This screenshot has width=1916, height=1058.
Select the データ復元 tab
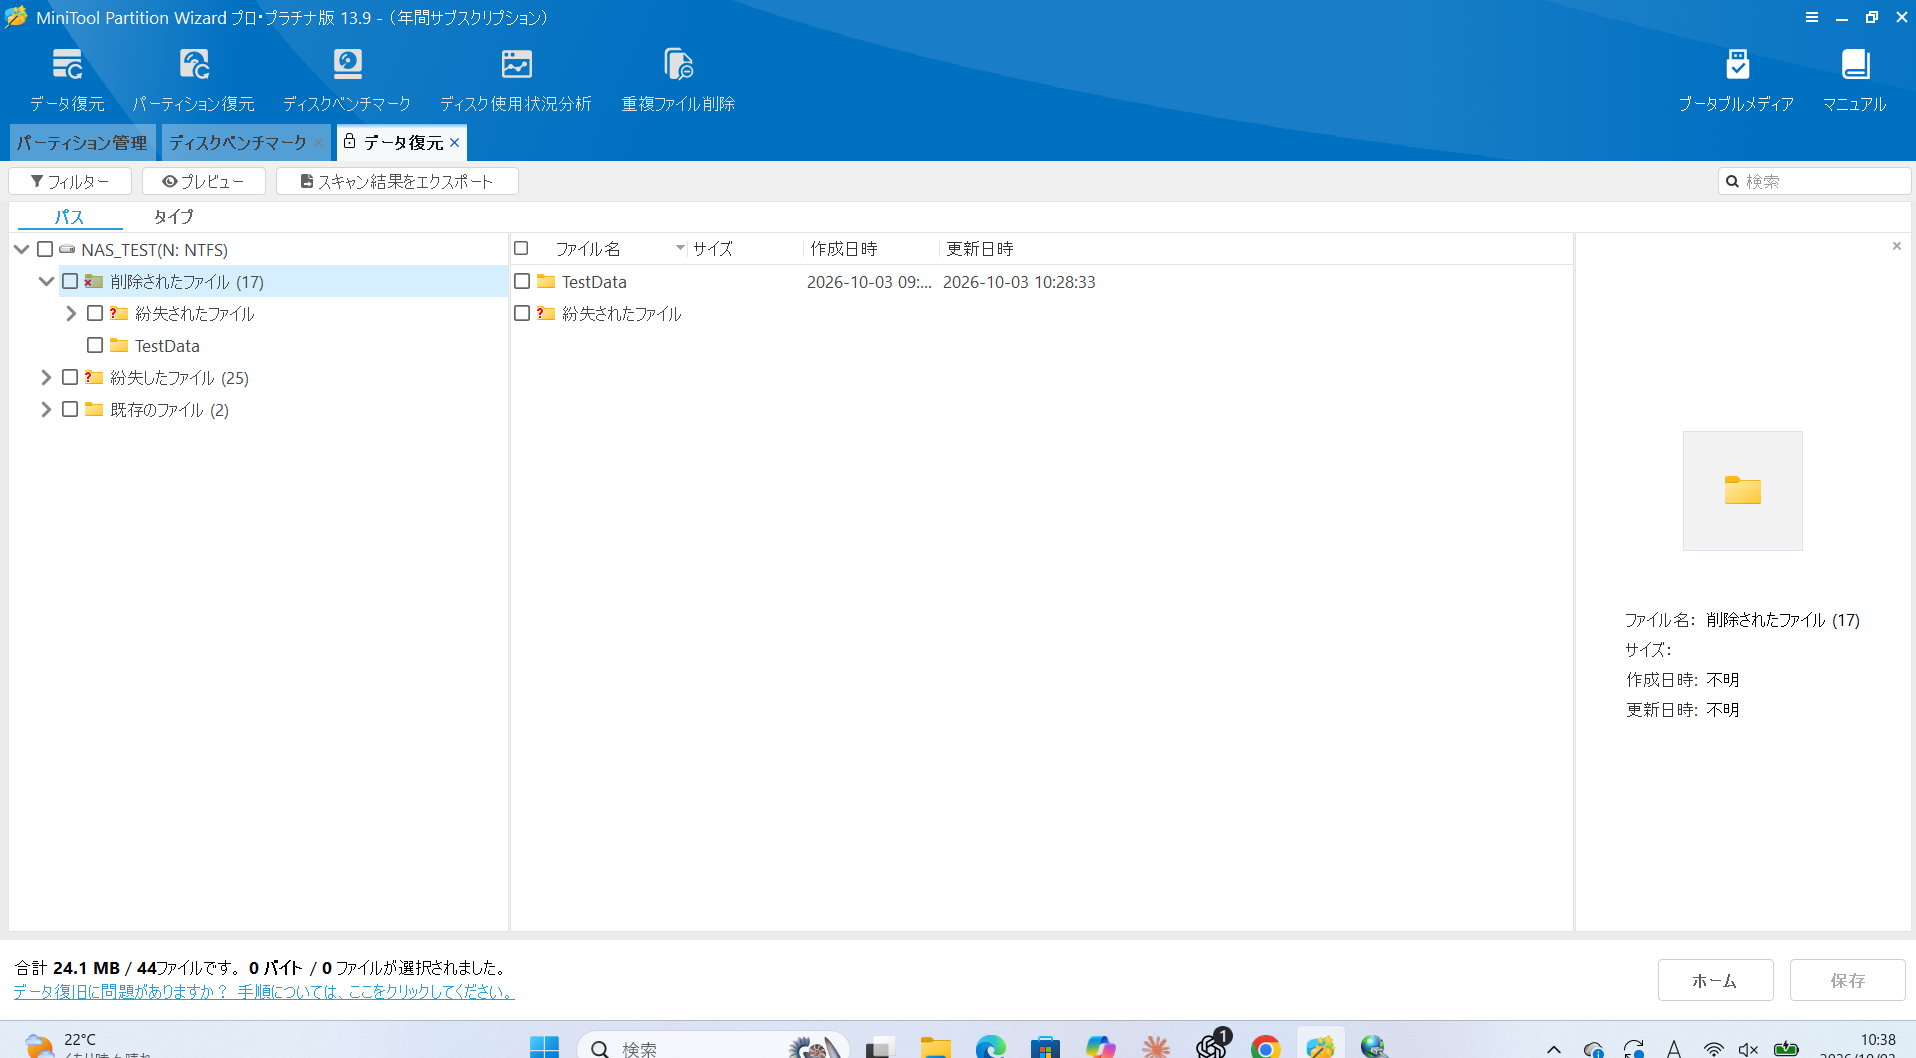coord(403,143)
